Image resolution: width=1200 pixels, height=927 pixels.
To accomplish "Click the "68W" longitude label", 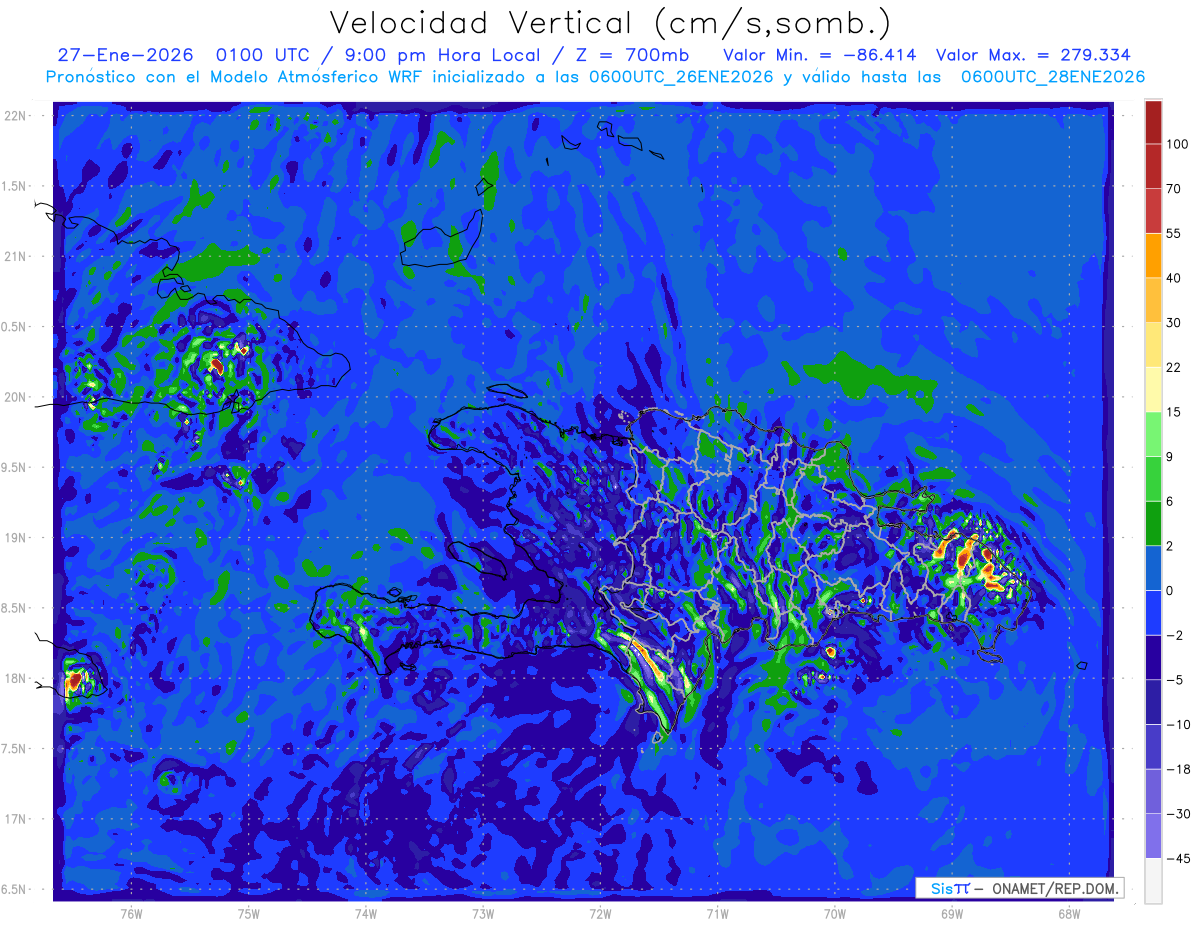I will [x=1069, y=913].
